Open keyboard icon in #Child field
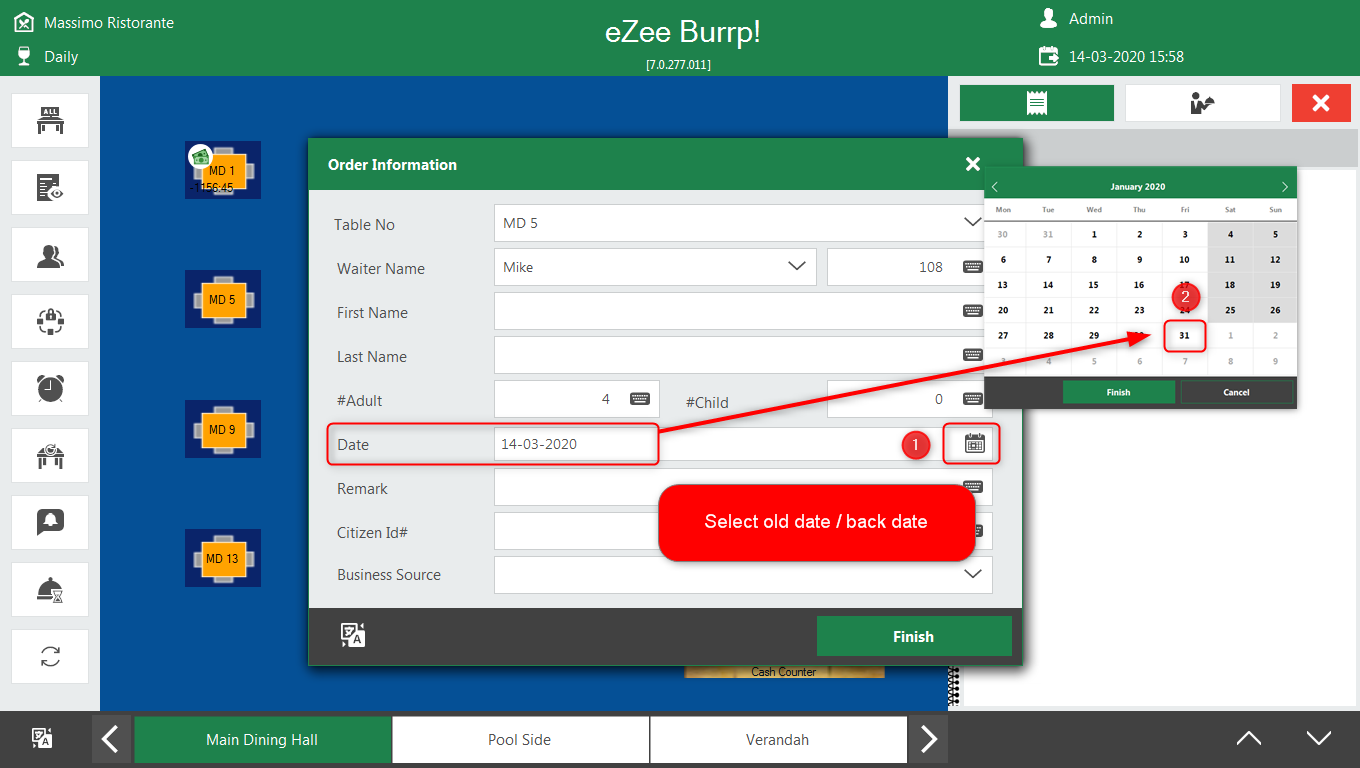The image size is (1360, 768). coord(972,399)
